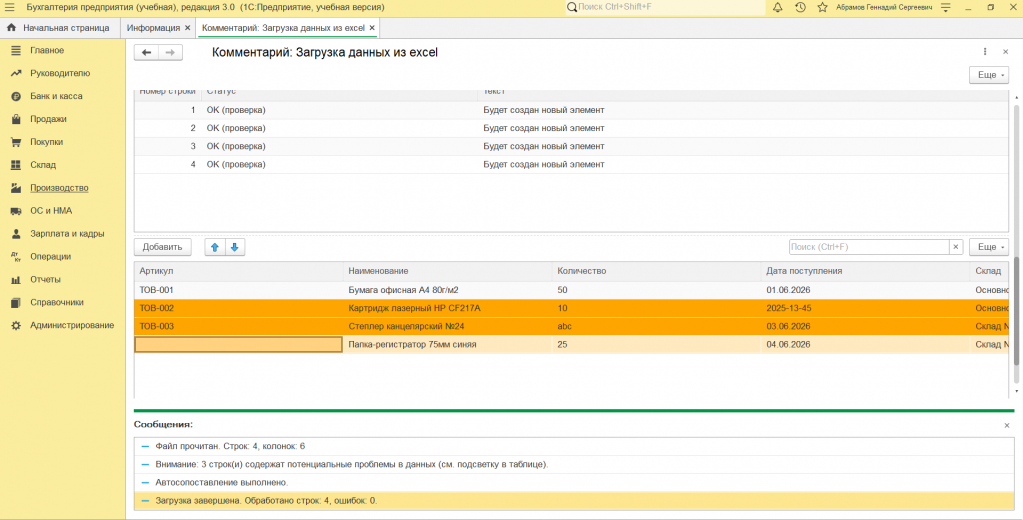Select Картридж лазерный HP CF217A cell

[448, 308]
